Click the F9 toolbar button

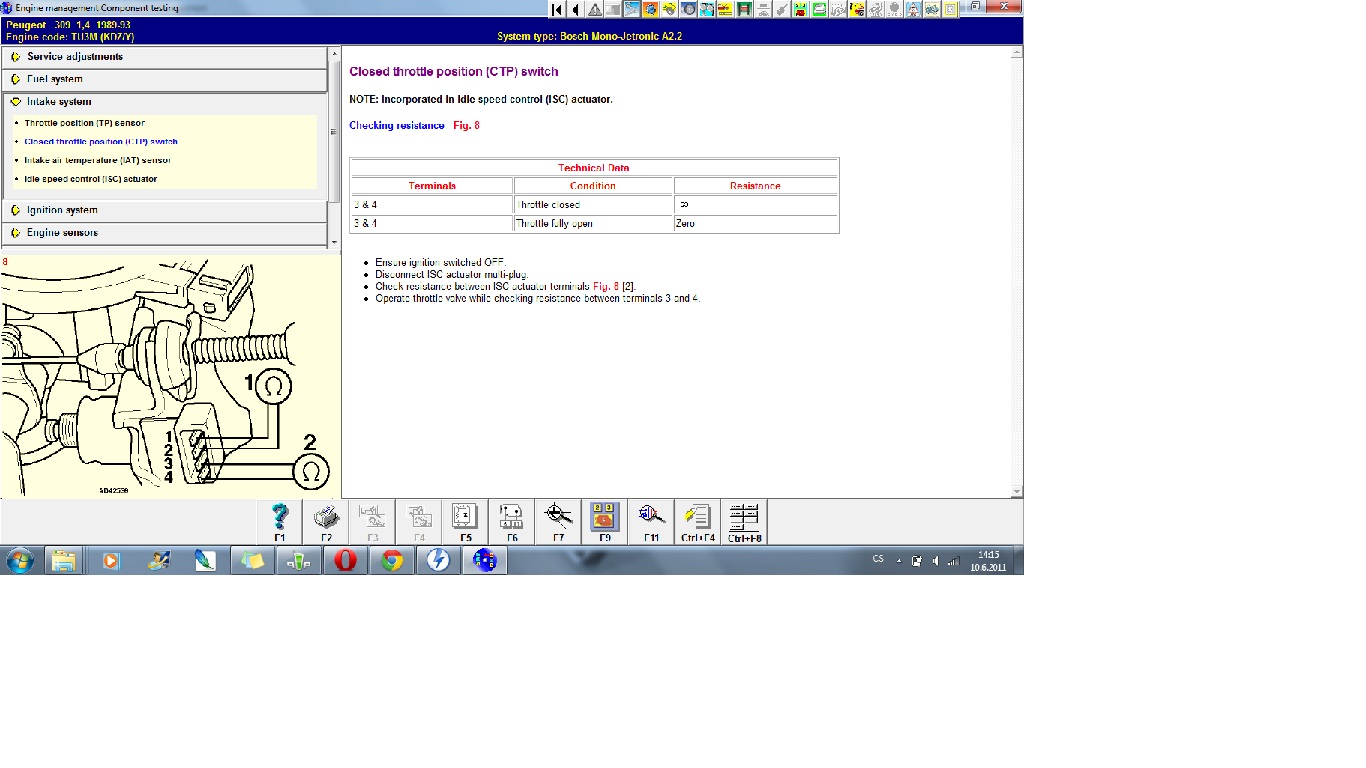(x=604, y=519)
